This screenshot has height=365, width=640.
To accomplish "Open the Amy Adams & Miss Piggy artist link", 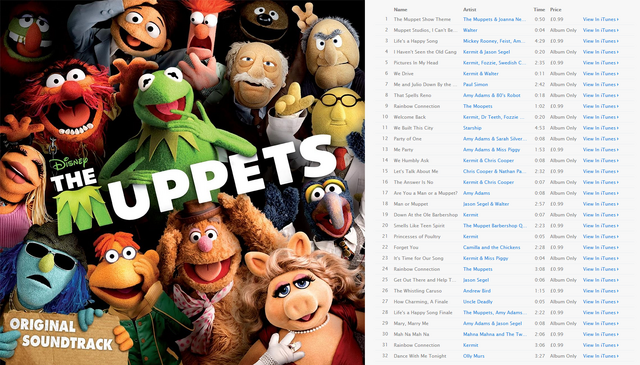I will [491, 149].
